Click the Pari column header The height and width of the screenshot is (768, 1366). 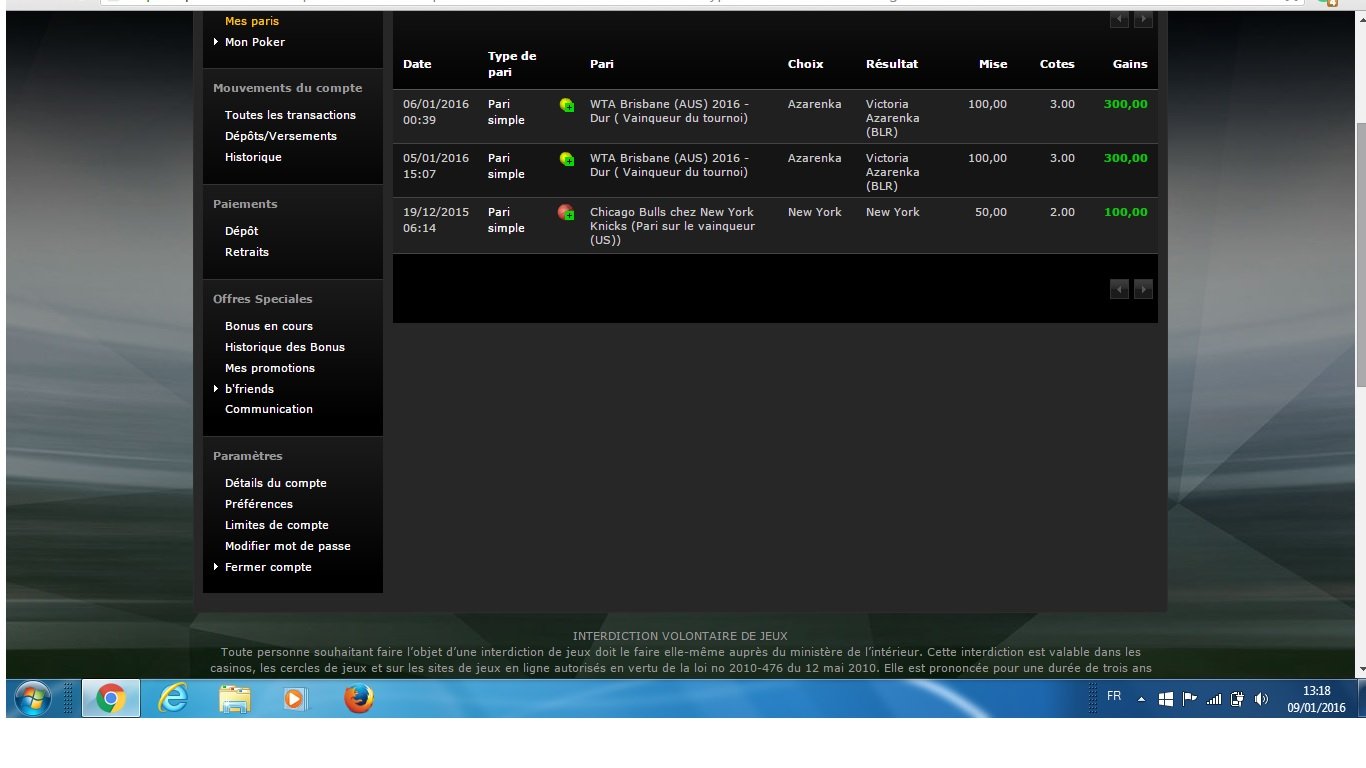tap(602, 64)
